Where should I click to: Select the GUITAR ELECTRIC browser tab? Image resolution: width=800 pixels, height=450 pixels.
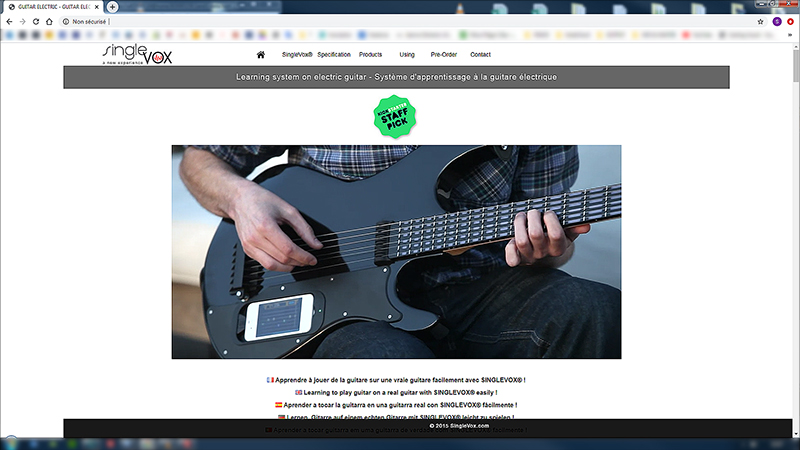[52, 7]
